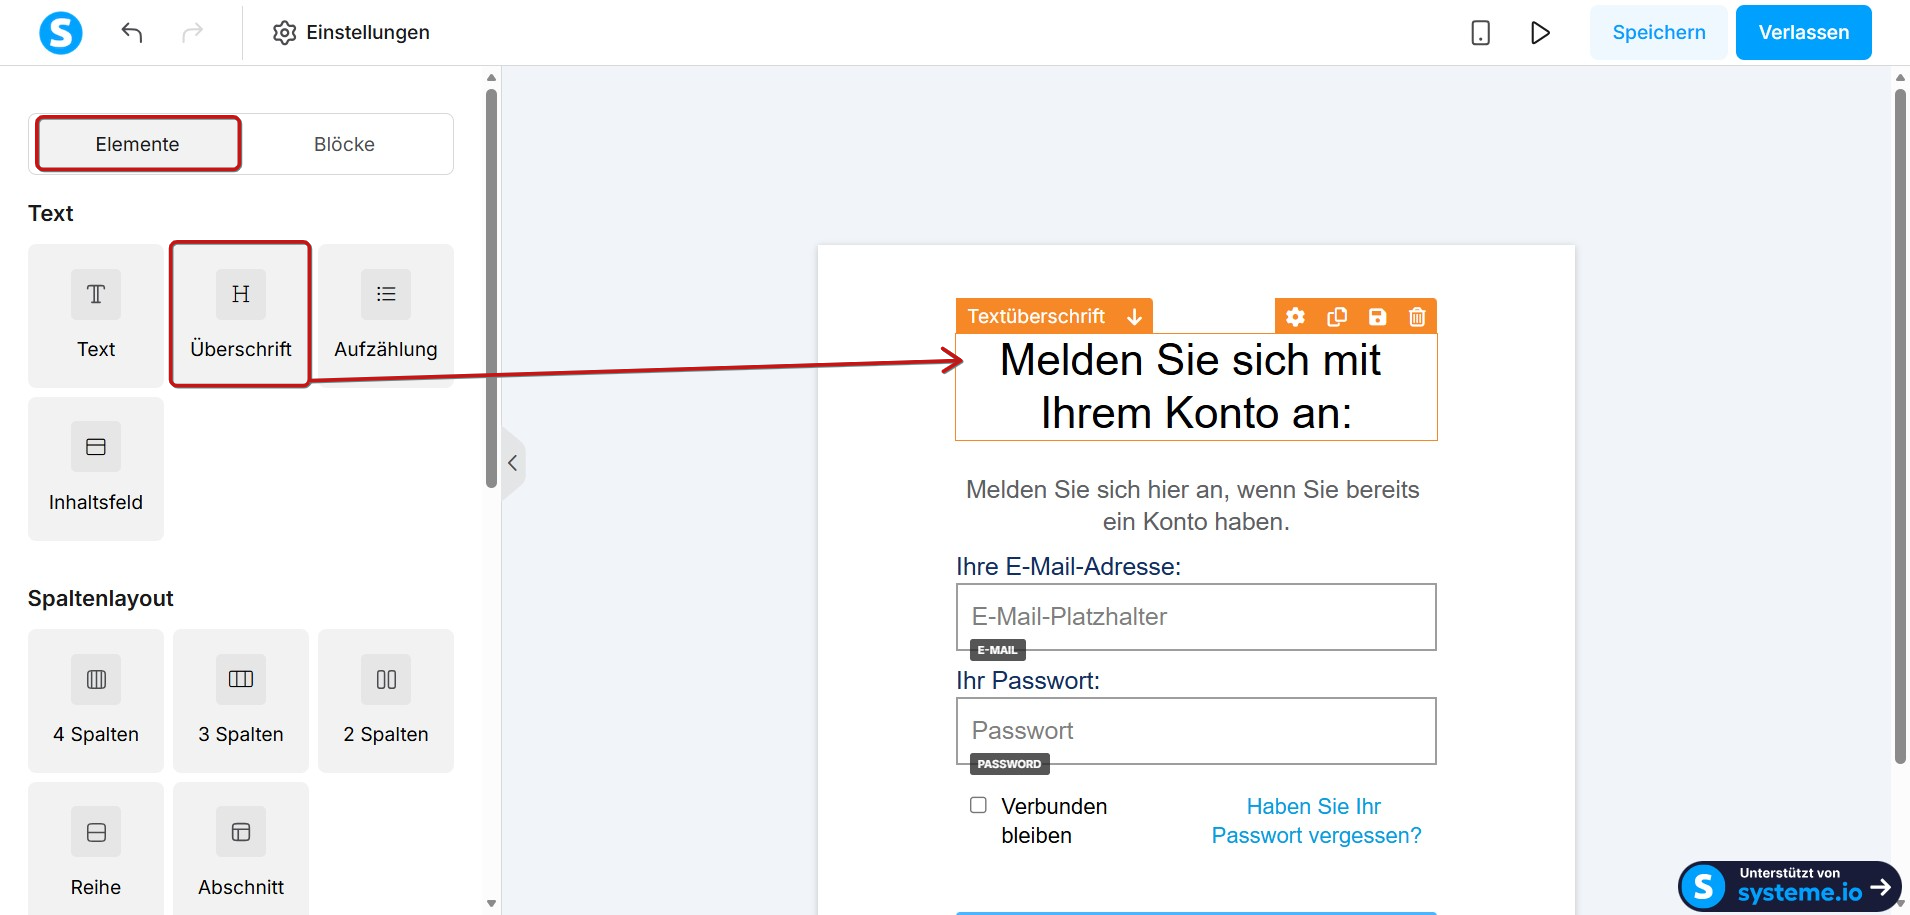Undo the last action
The width and height of the screenshot is (1910, 915).
(x=132, y=32)
